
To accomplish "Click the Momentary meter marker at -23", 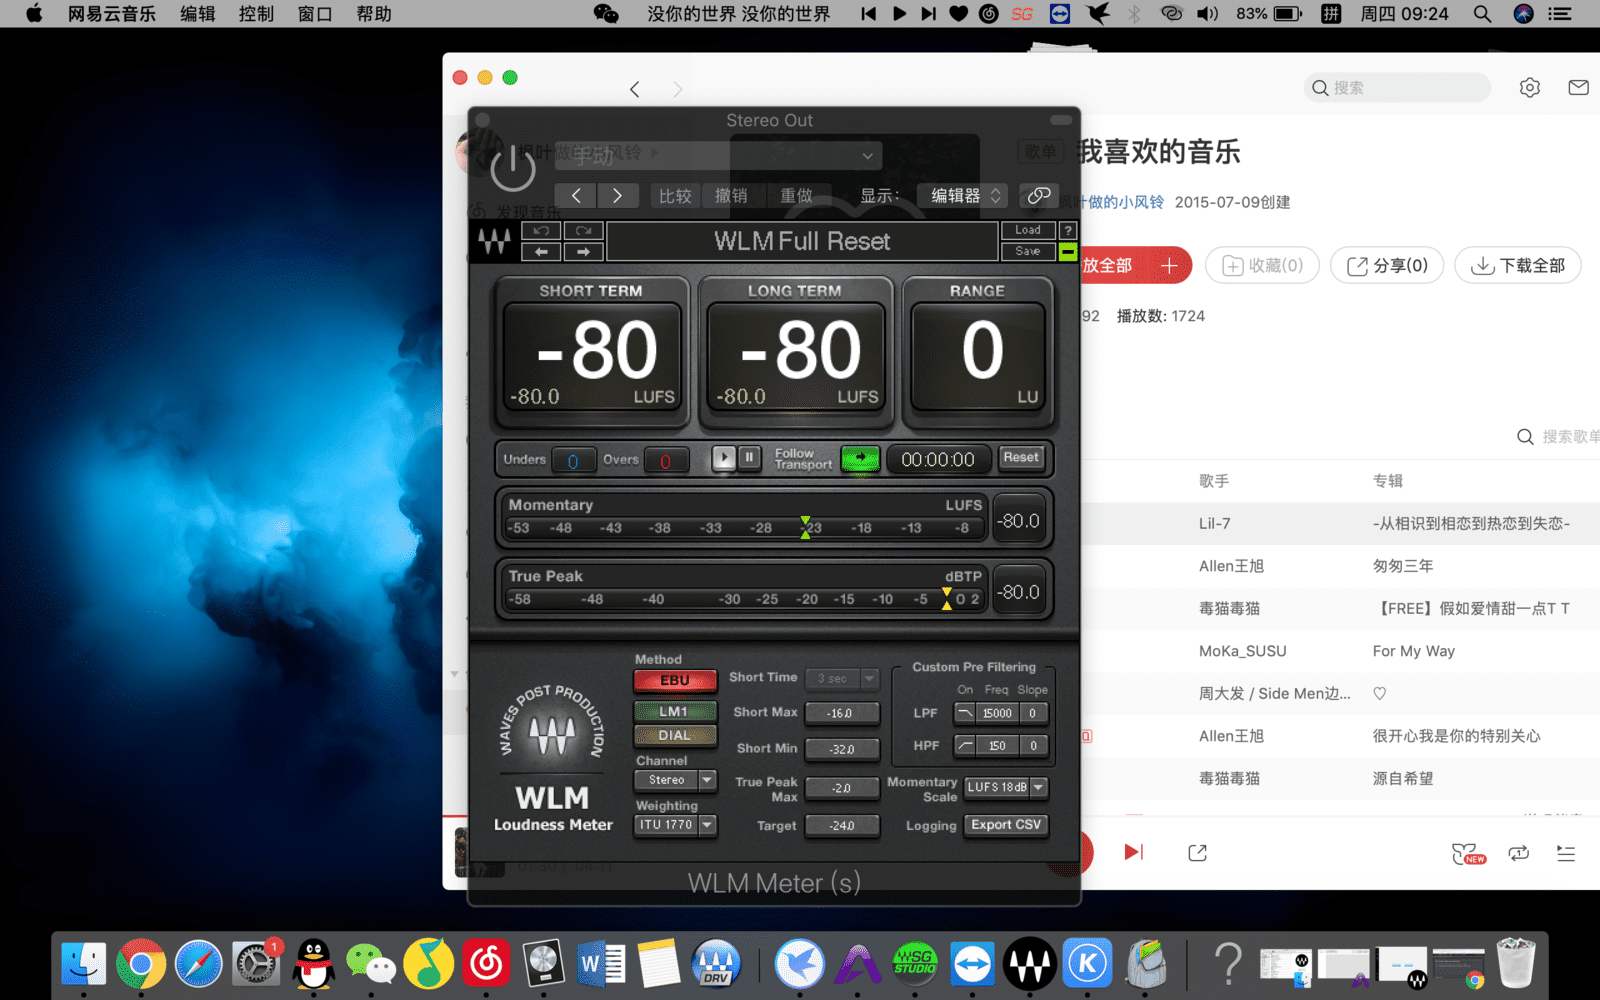I will tap(806, 528).
